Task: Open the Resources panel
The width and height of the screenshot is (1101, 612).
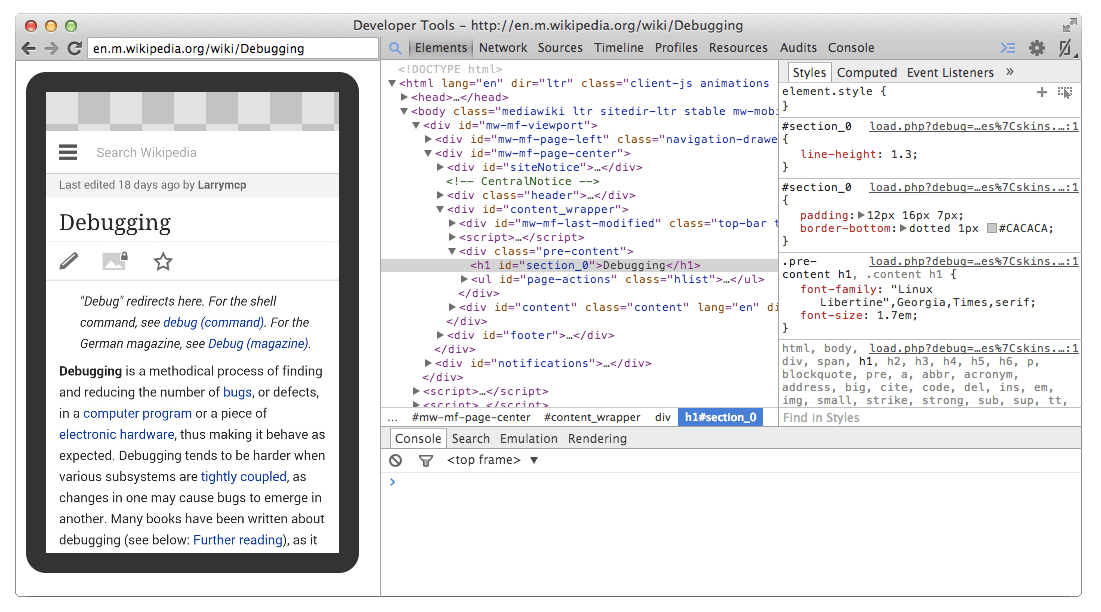Action: [738, 48]
